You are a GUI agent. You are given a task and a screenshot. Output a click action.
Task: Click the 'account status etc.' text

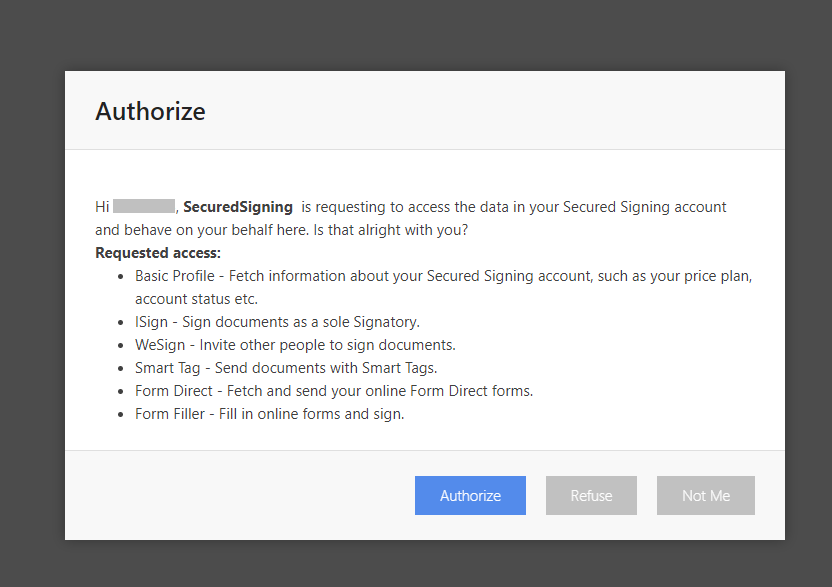coord(196,299)
